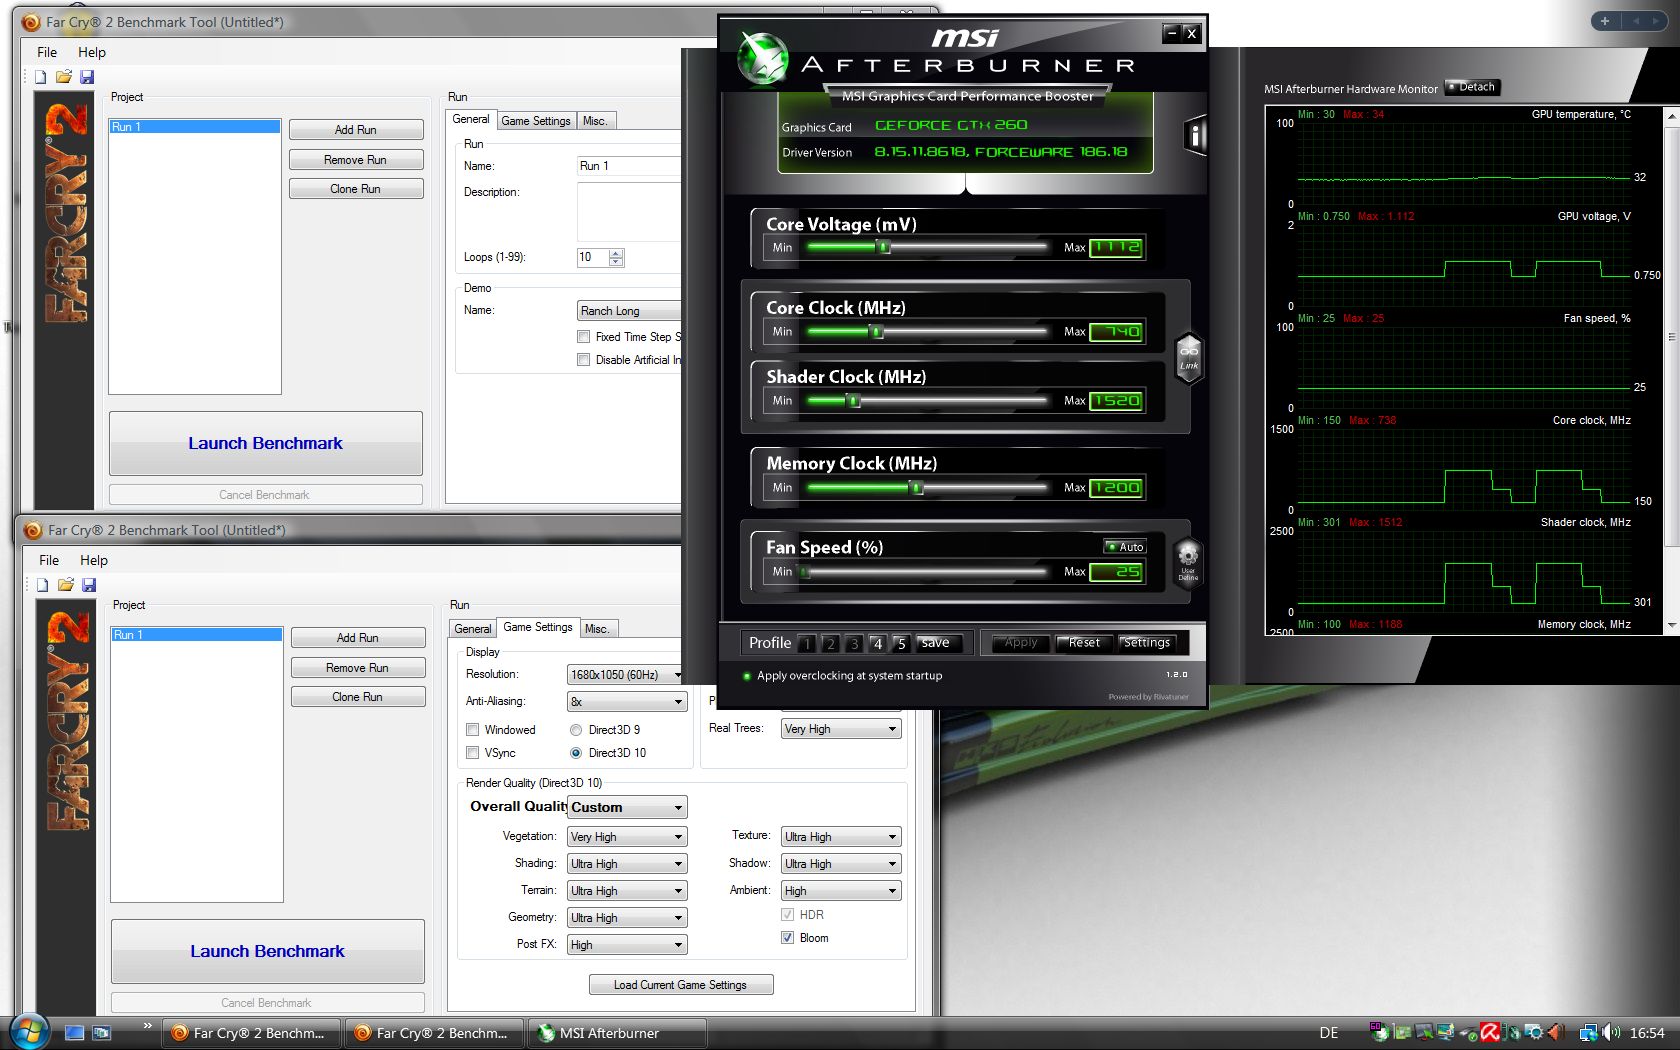Open the Misc. tab in the lower Far Cry window
Image resolution: width=1680 pixels, height=1050 pixels.
(x=598, y=629)
